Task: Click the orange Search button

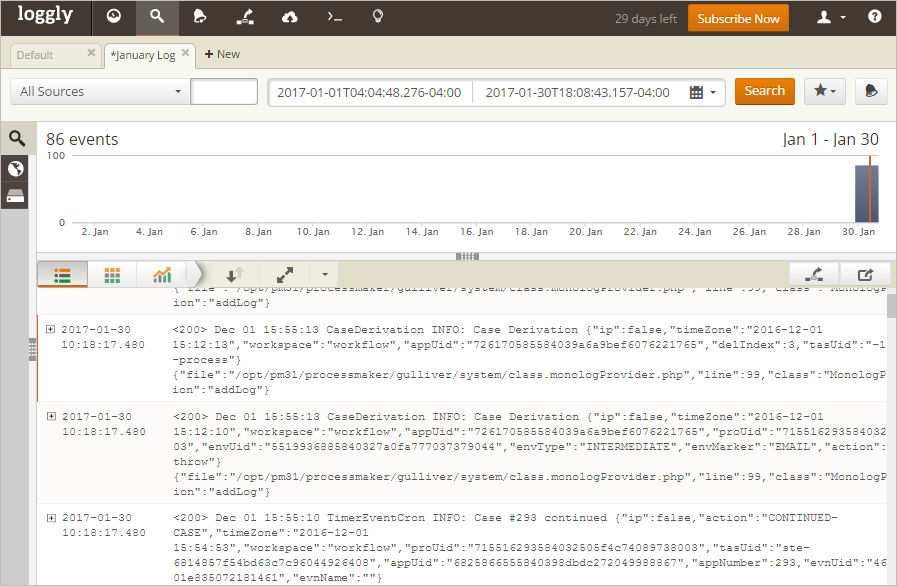Action: [764, 91]
